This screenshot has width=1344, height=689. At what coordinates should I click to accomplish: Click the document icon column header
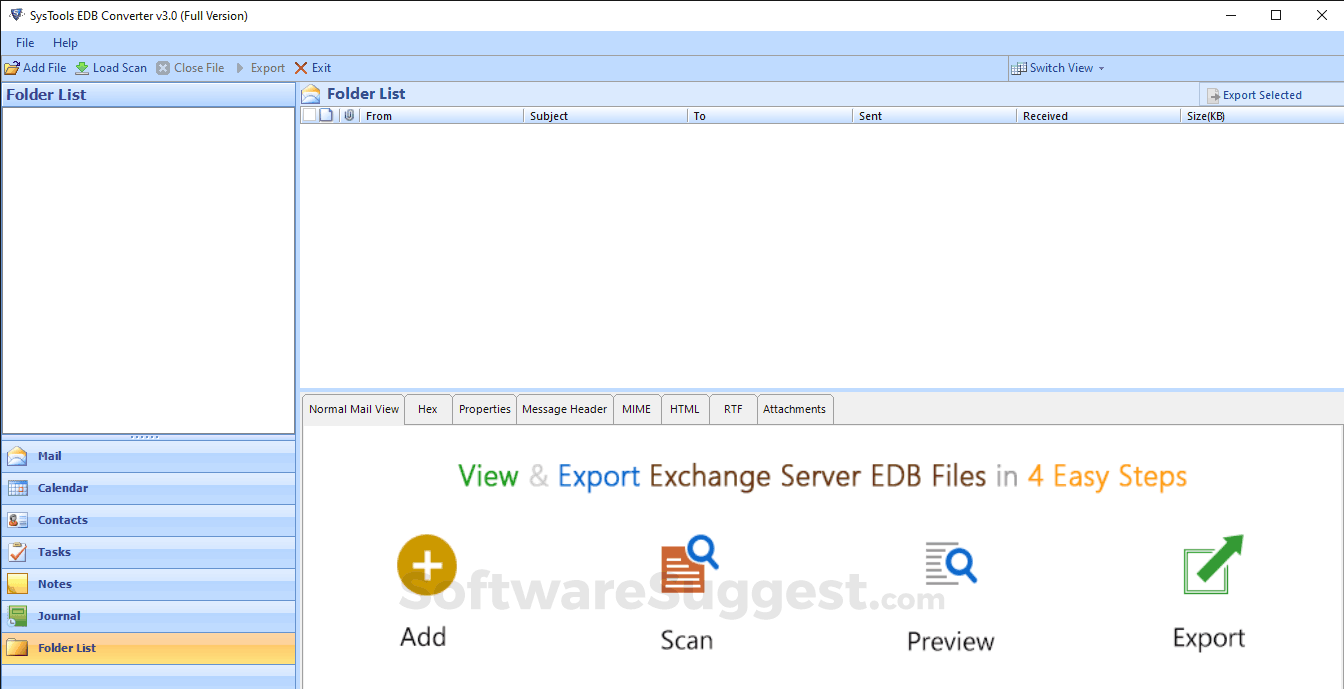[x=327, y=115]
